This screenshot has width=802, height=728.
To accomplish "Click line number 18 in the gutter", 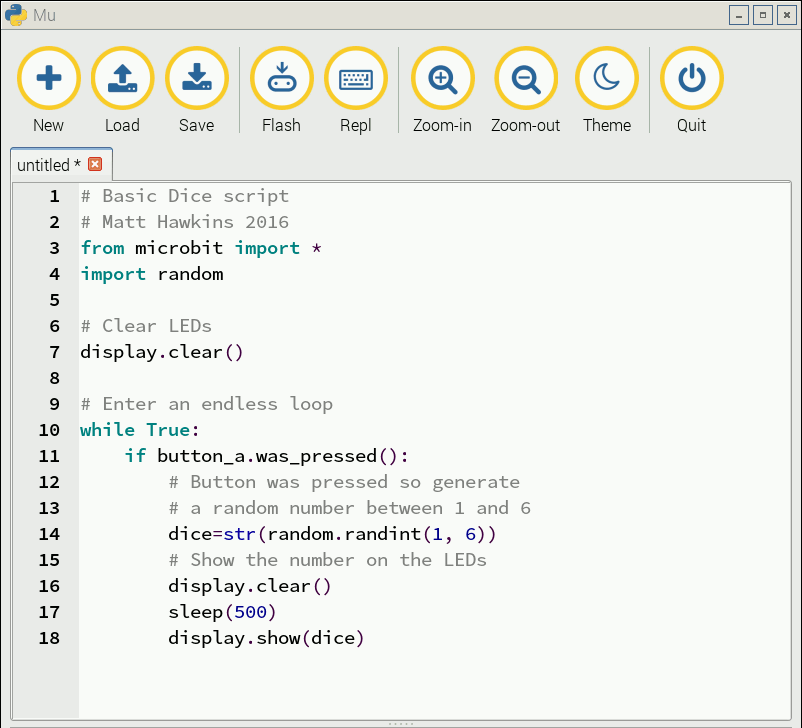I will coord(49,638).
